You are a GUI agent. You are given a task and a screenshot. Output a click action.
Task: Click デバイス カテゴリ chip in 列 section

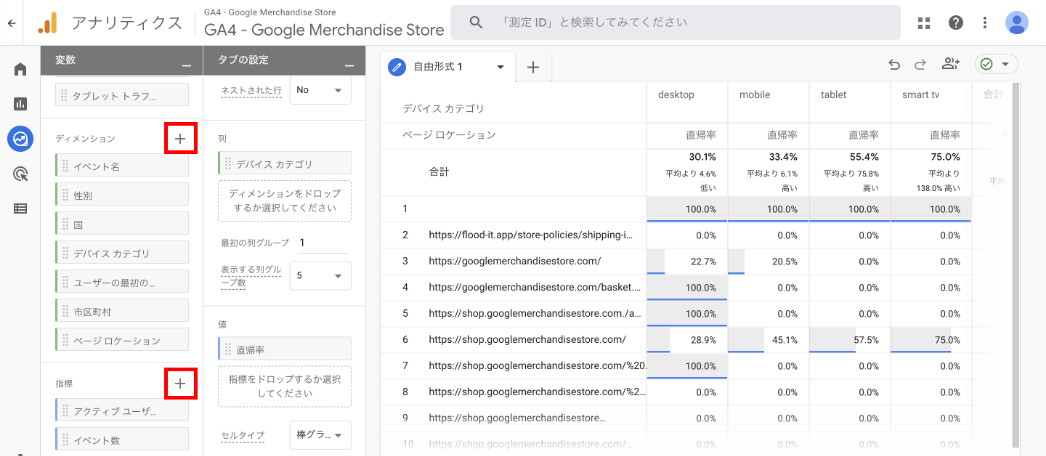click(285, 164)
